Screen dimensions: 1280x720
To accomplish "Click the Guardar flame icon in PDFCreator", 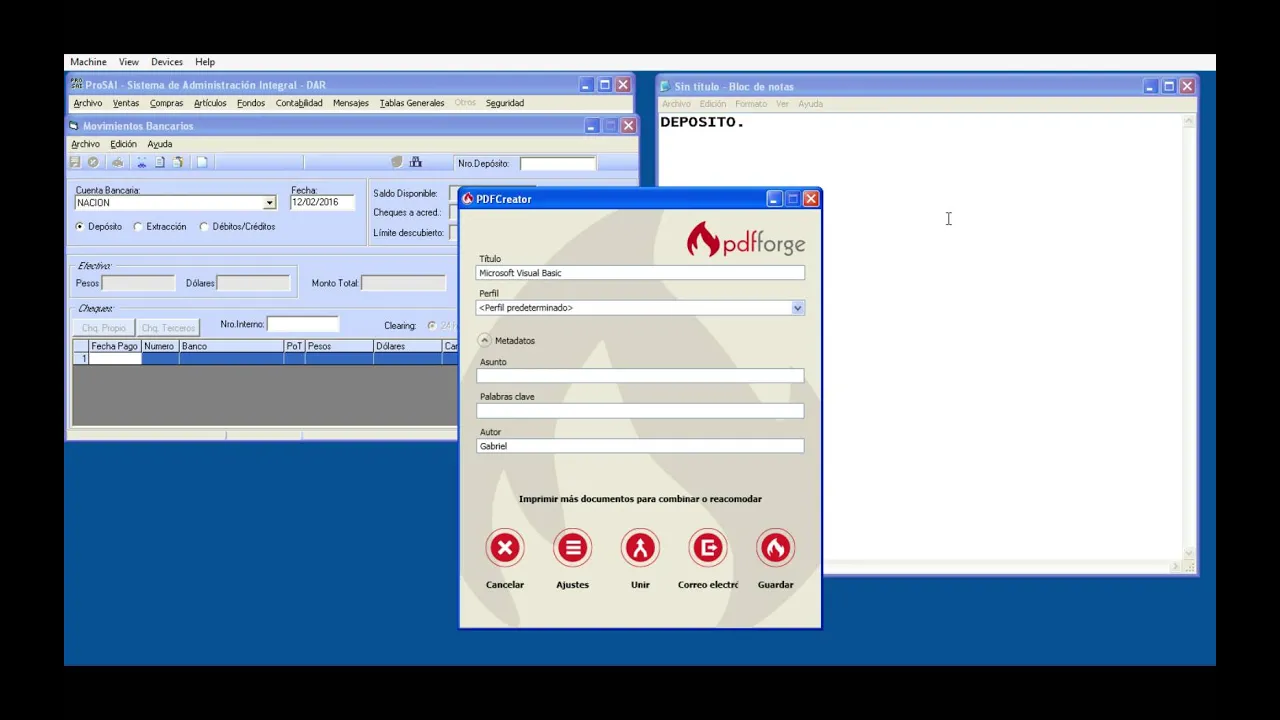I will (775, 548).
